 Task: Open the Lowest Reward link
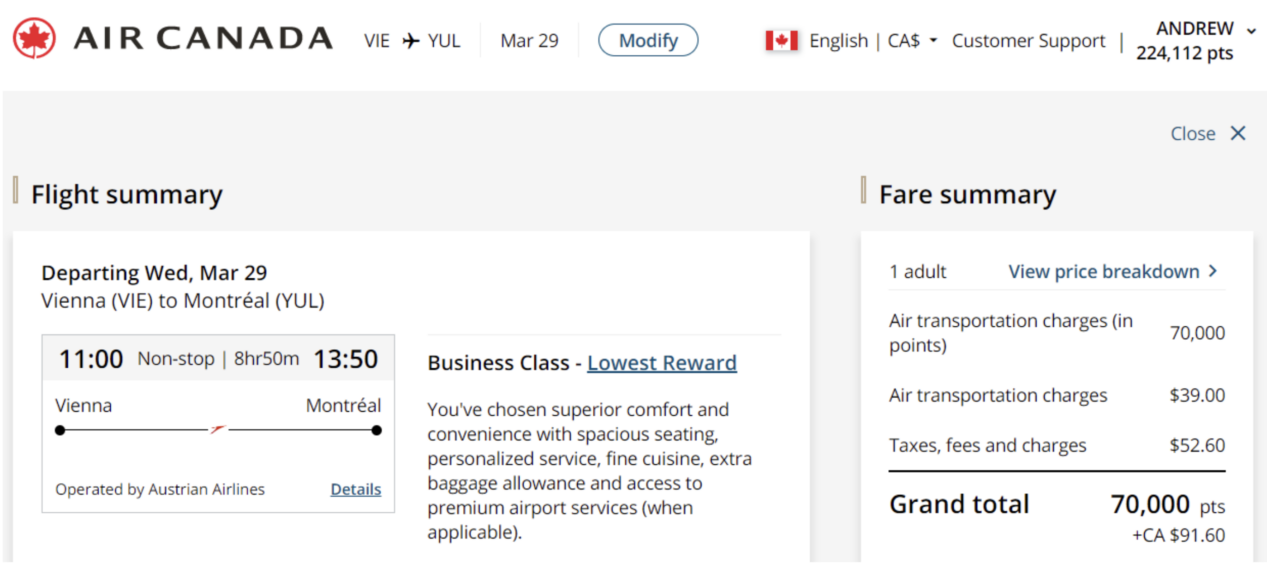[662, 362]
